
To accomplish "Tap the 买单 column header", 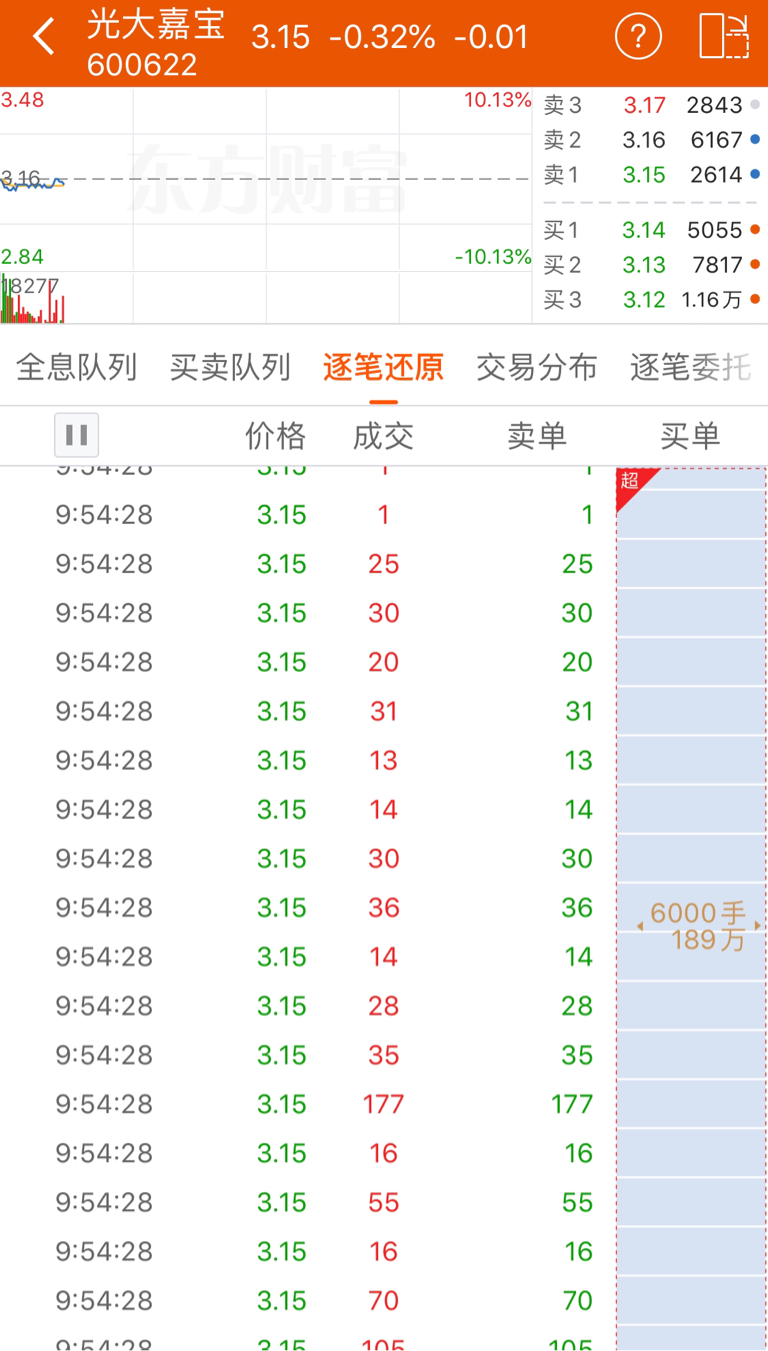I will point(690,436).
